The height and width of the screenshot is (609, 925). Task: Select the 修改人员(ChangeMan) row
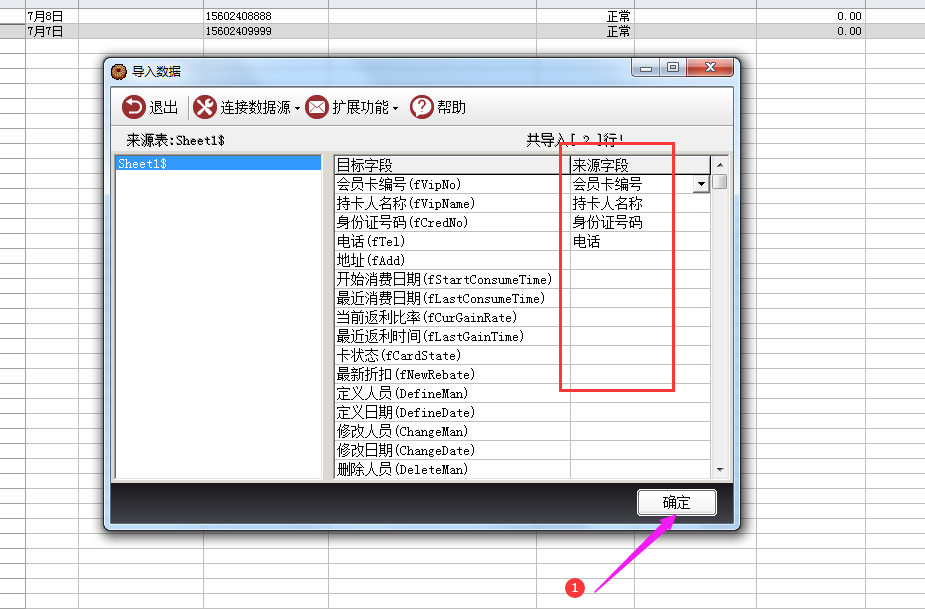452,431
